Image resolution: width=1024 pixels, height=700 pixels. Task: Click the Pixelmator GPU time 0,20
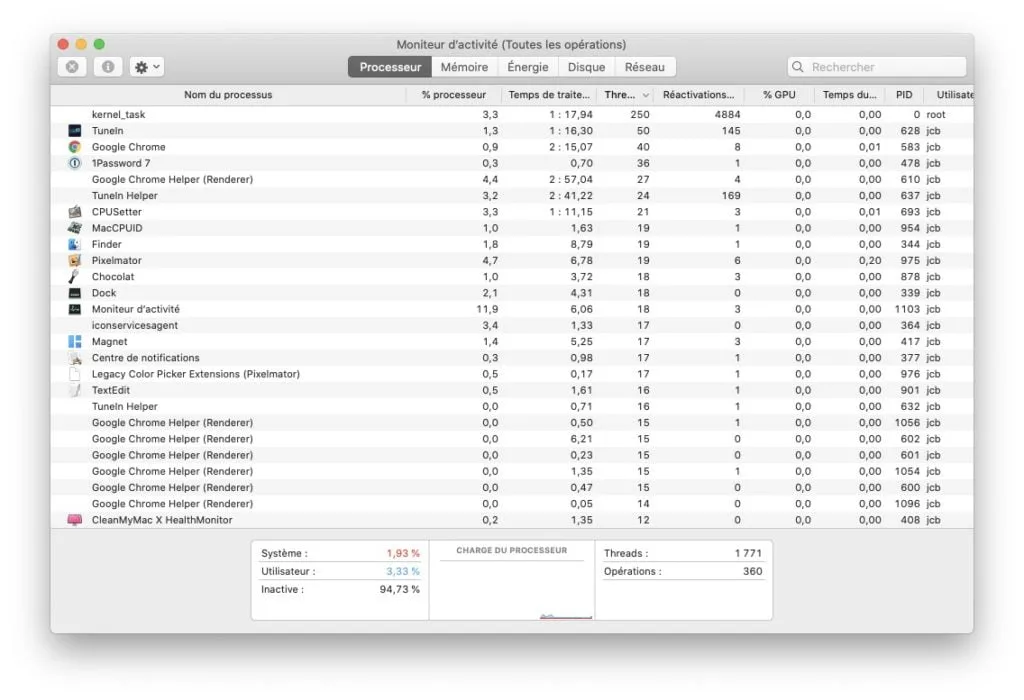pyautogui.click(x=870, y=261)
